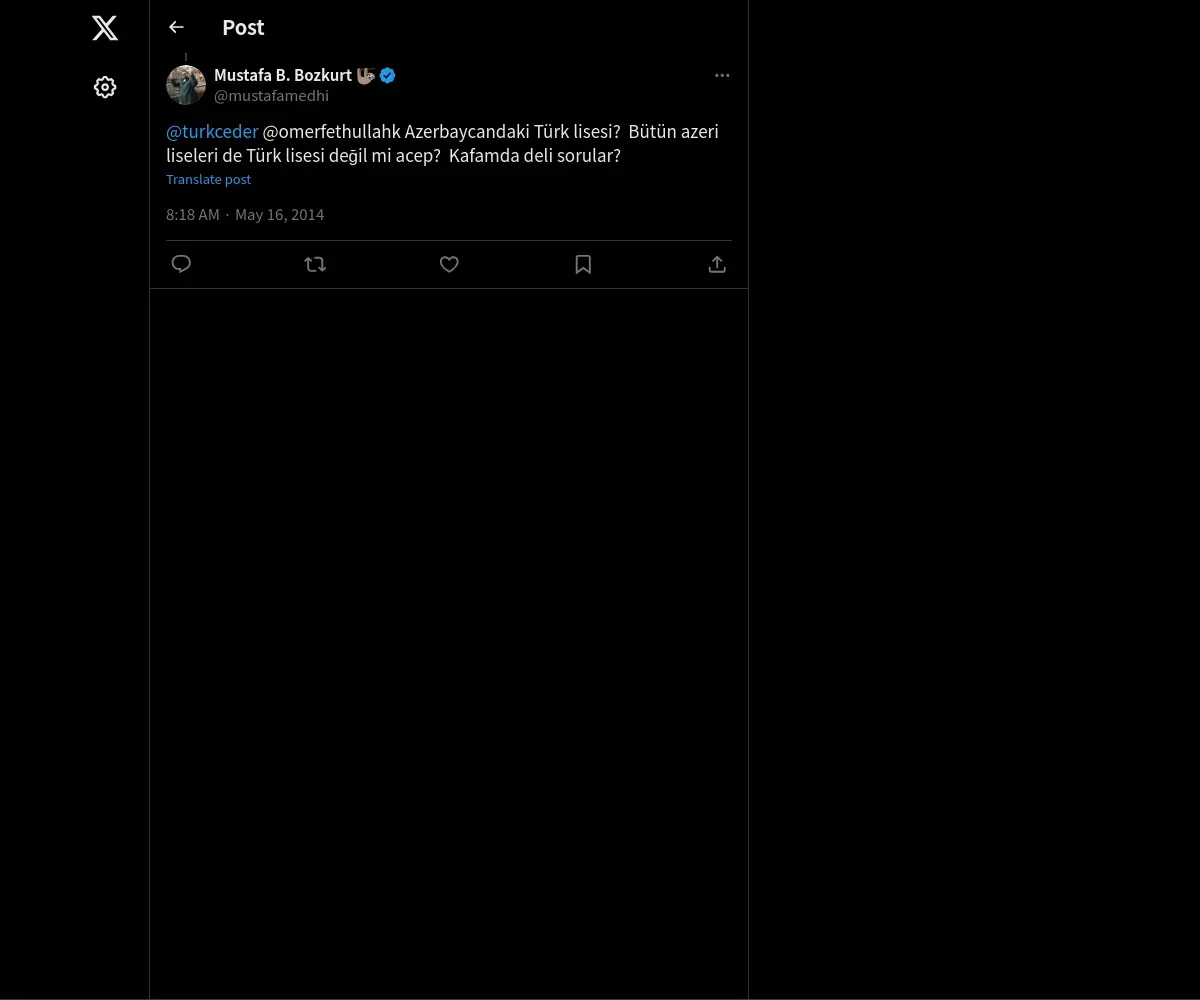The height and width of the screenshot is (1000, 1200).
Task: Share the post via upload arrow icon
Action: 717,264
